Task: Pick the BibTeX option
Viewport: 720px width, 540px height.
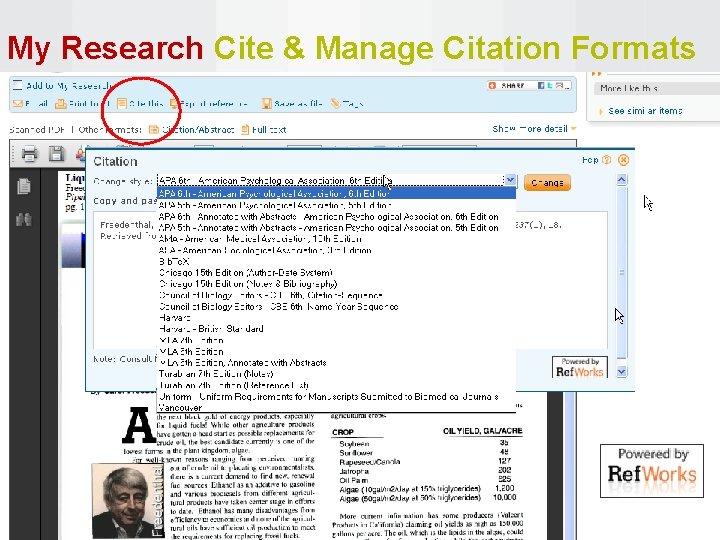Action: pos(336,261)
